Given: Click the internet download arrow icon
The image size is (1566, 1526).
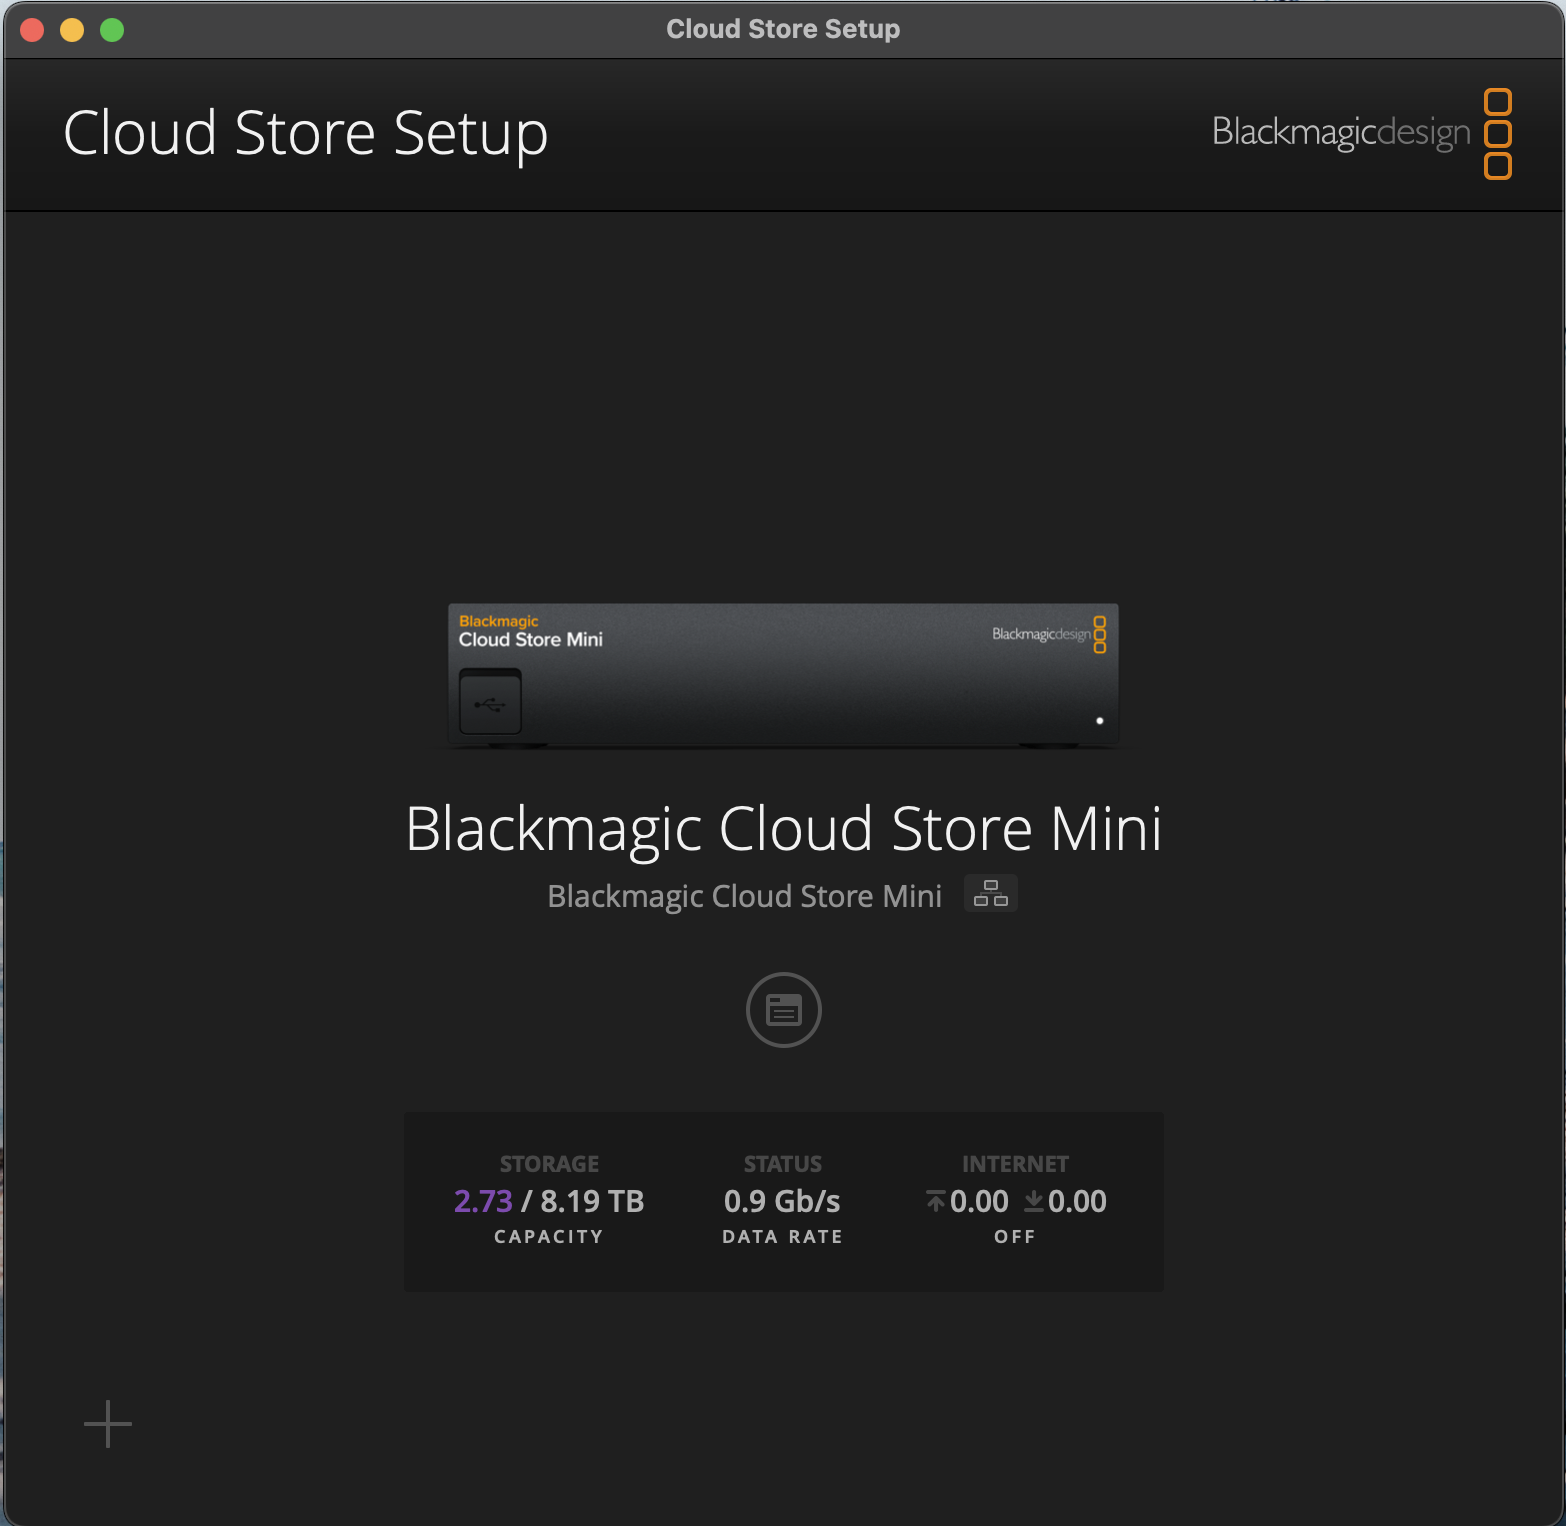Looking at the screenshot, I should point(1034,1200).
